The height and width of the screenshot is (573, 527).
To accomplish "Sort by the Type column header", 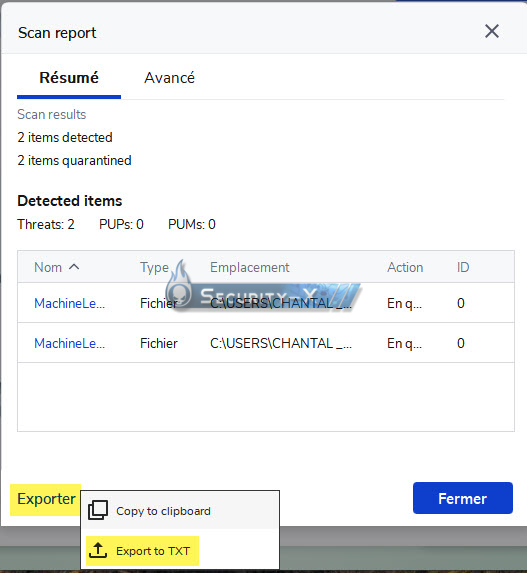I will [155, 267].
